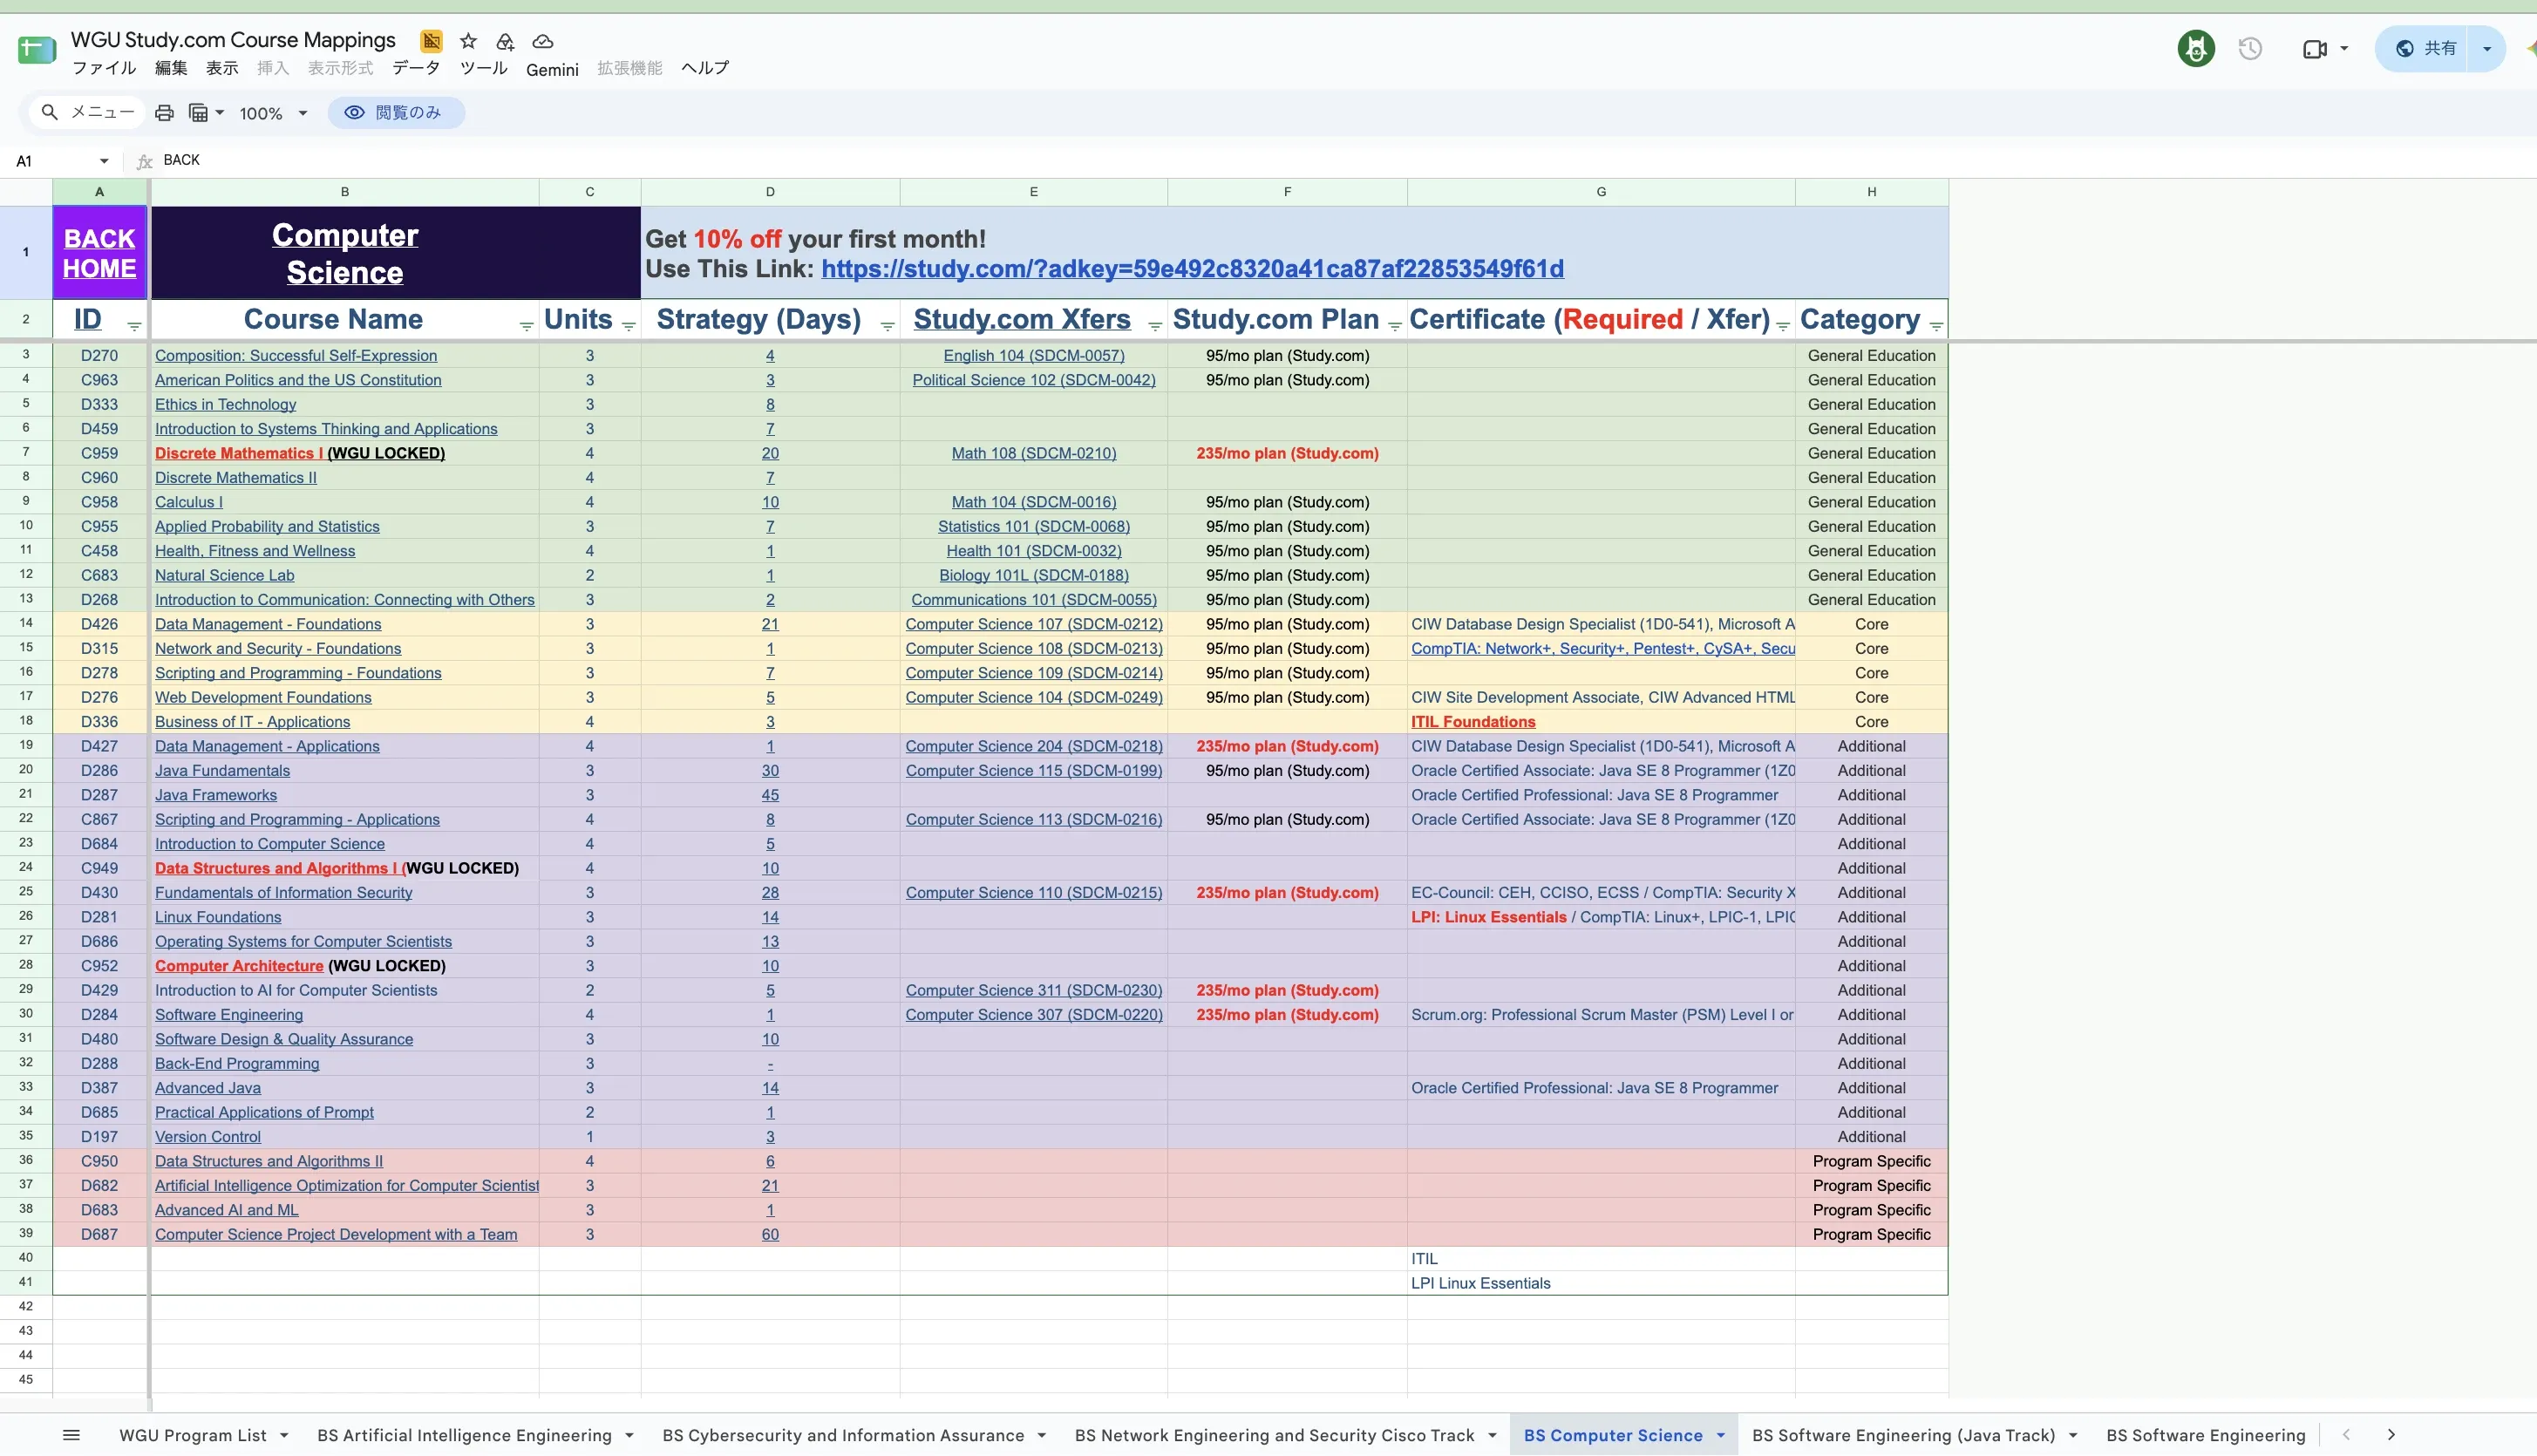The image size is (2537, 1456).
Task: Click the add shortcut to Drive icon
Action: coord(505,41)
